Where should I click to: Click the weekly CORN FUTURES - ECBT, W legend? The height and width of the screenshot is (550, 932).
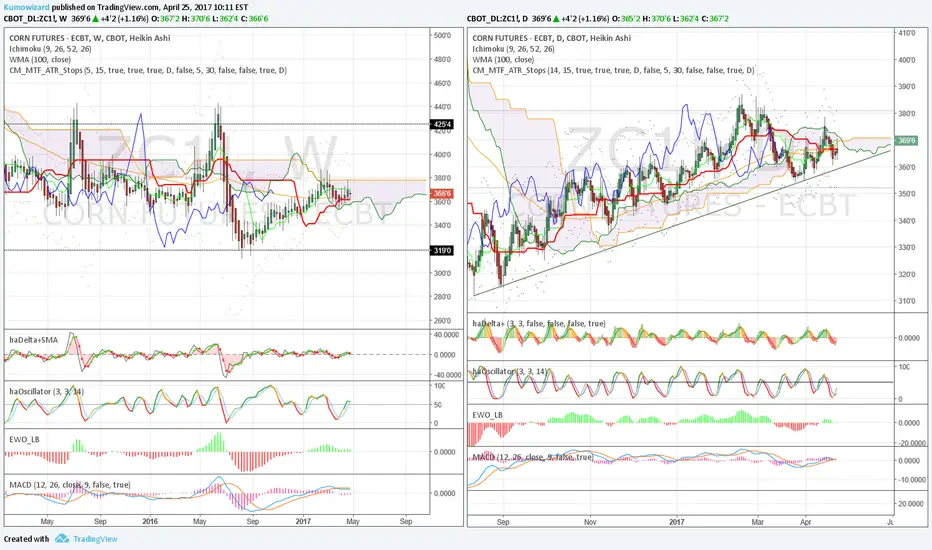(89, 38)
